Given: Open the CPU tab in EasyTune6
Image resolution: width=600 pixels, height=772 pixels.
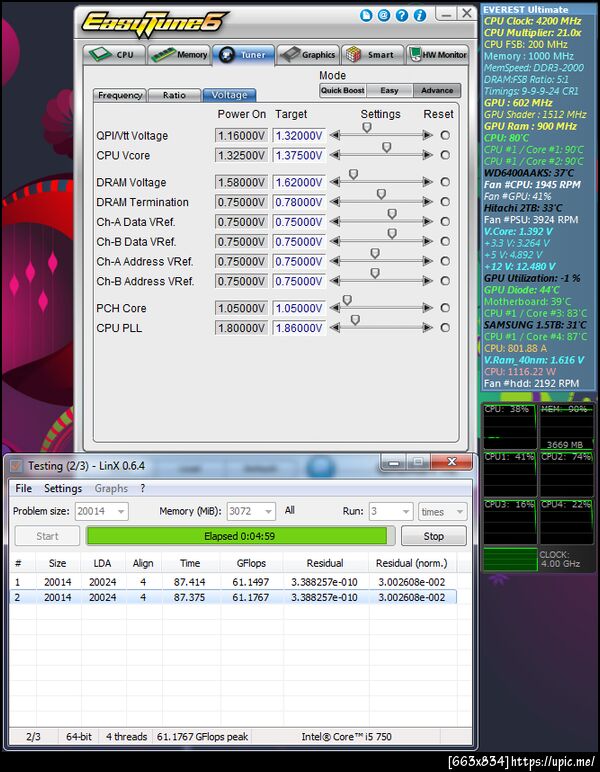Looking at the screenshot, I should pos(115,55).
